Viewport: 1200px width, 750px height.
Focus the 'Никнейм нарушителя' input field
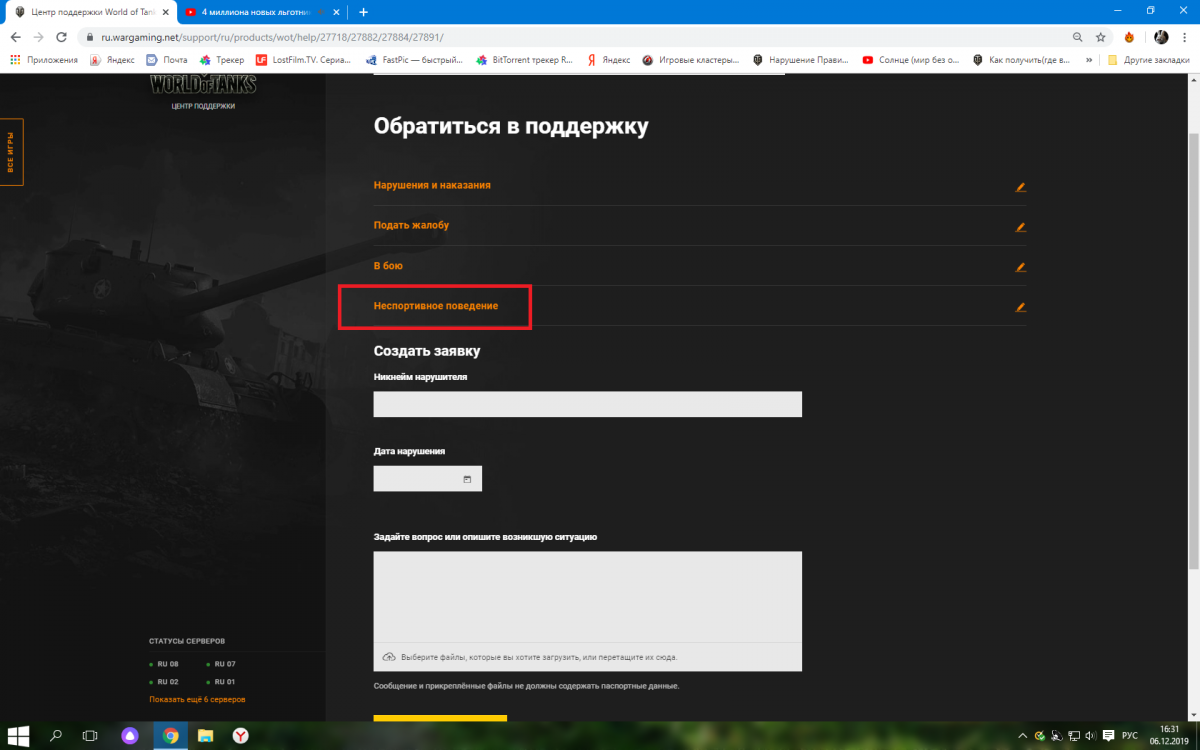pos(588,404)
